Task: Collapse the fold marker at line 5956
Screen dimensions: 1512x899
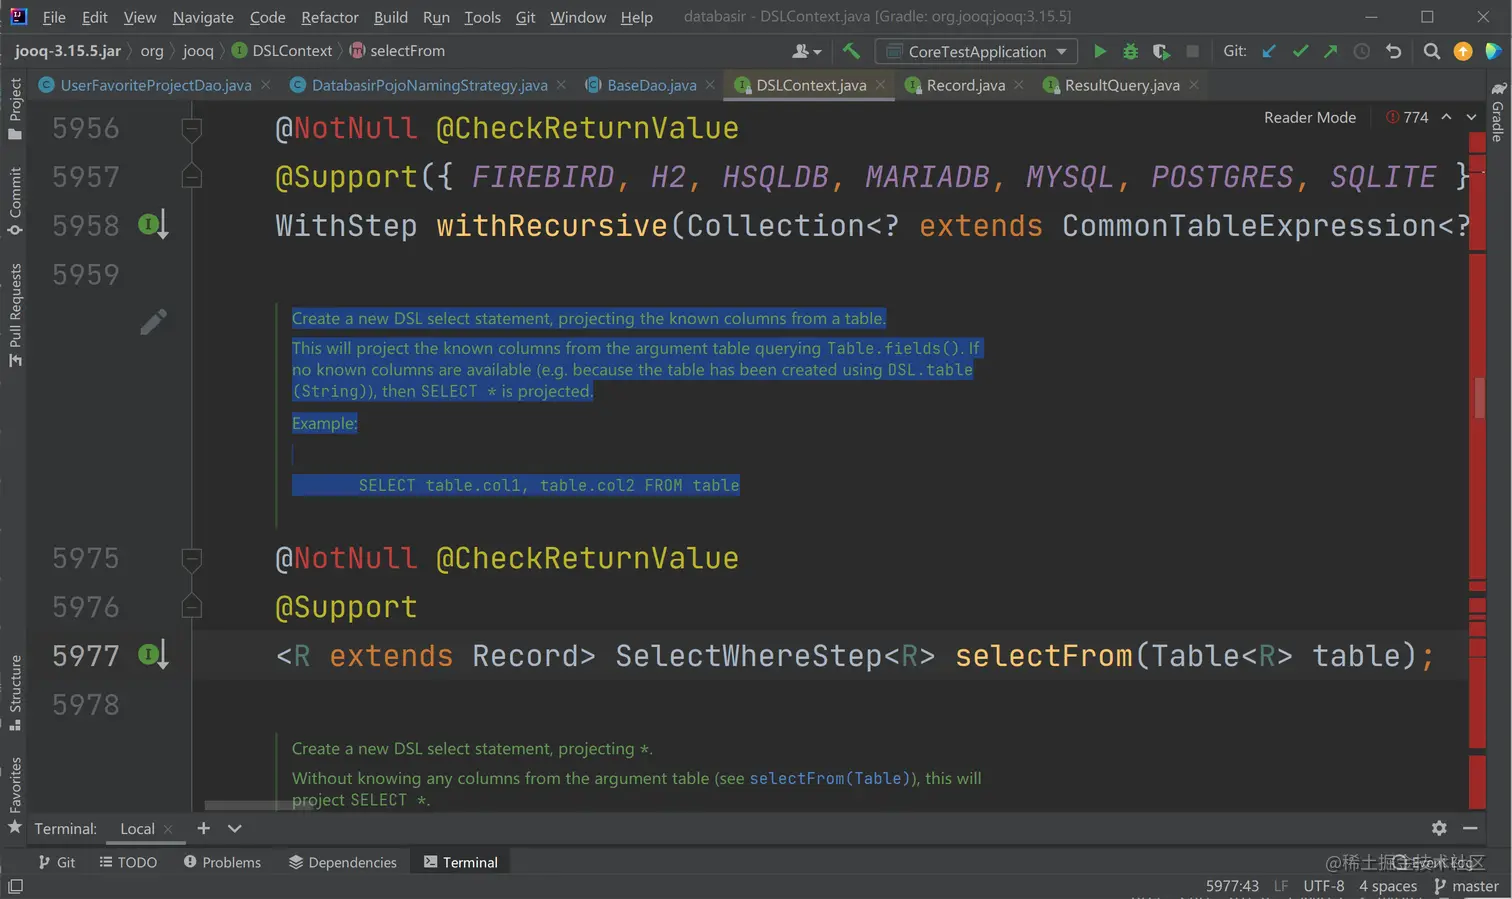Action: (192, 128)
